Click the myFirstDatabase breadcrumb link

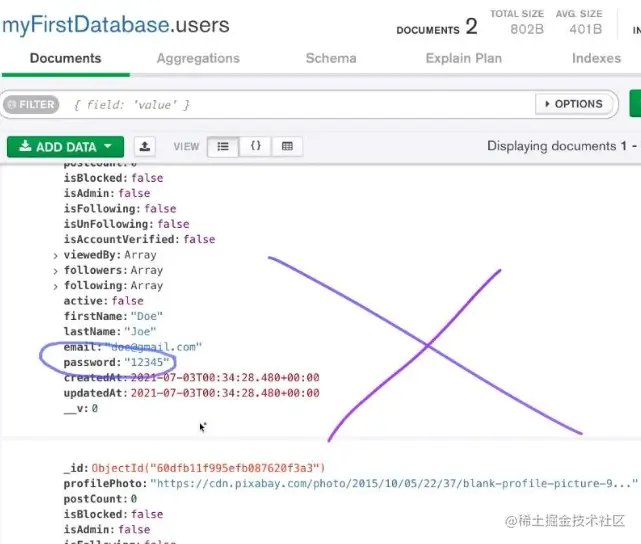(x=86, y=25)
